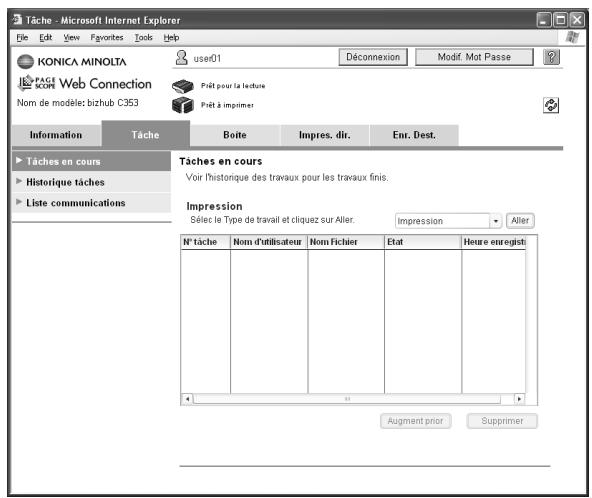592x498 pixels.
Task: Click the 'Prêt pour la lecture' status text
Action: tap(233, 86)
